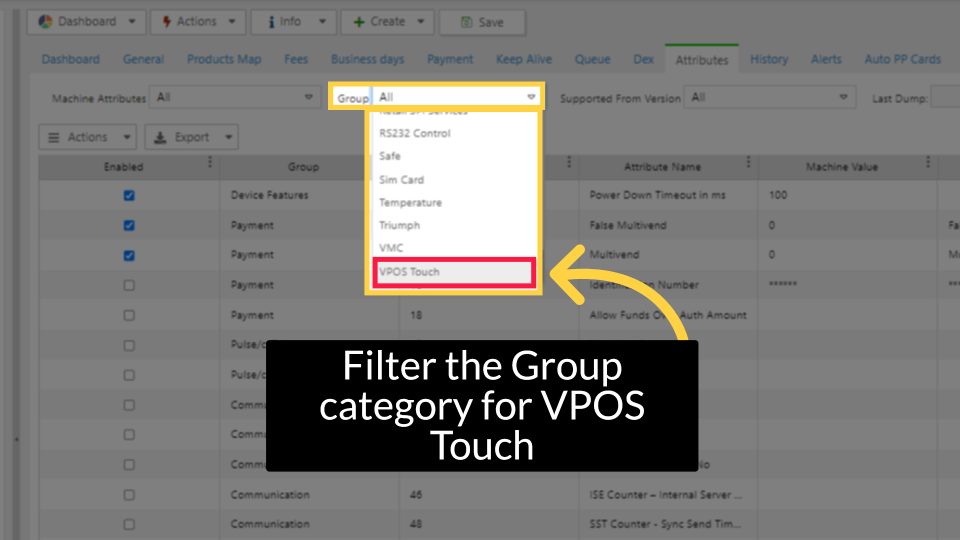Switch to the Dashboard tab

pos(70,59)
